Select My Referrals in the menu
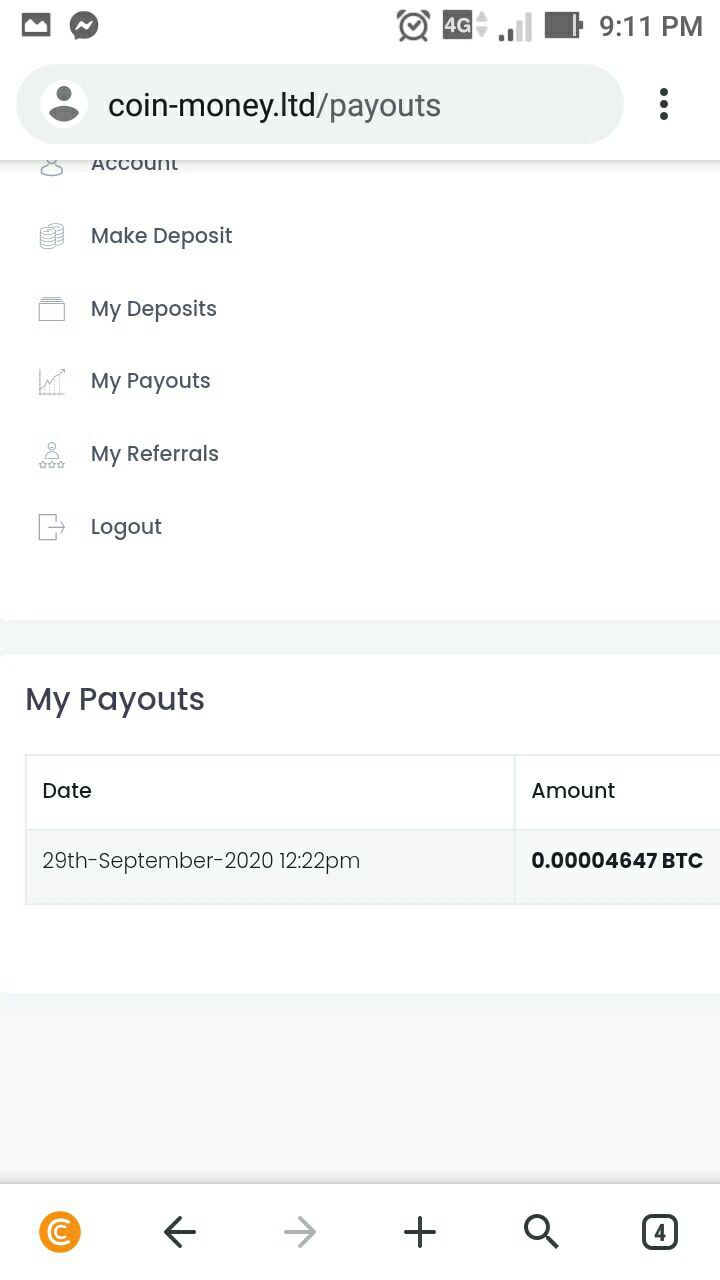The width and height of the screenshot is (720, 1280). 155,454
